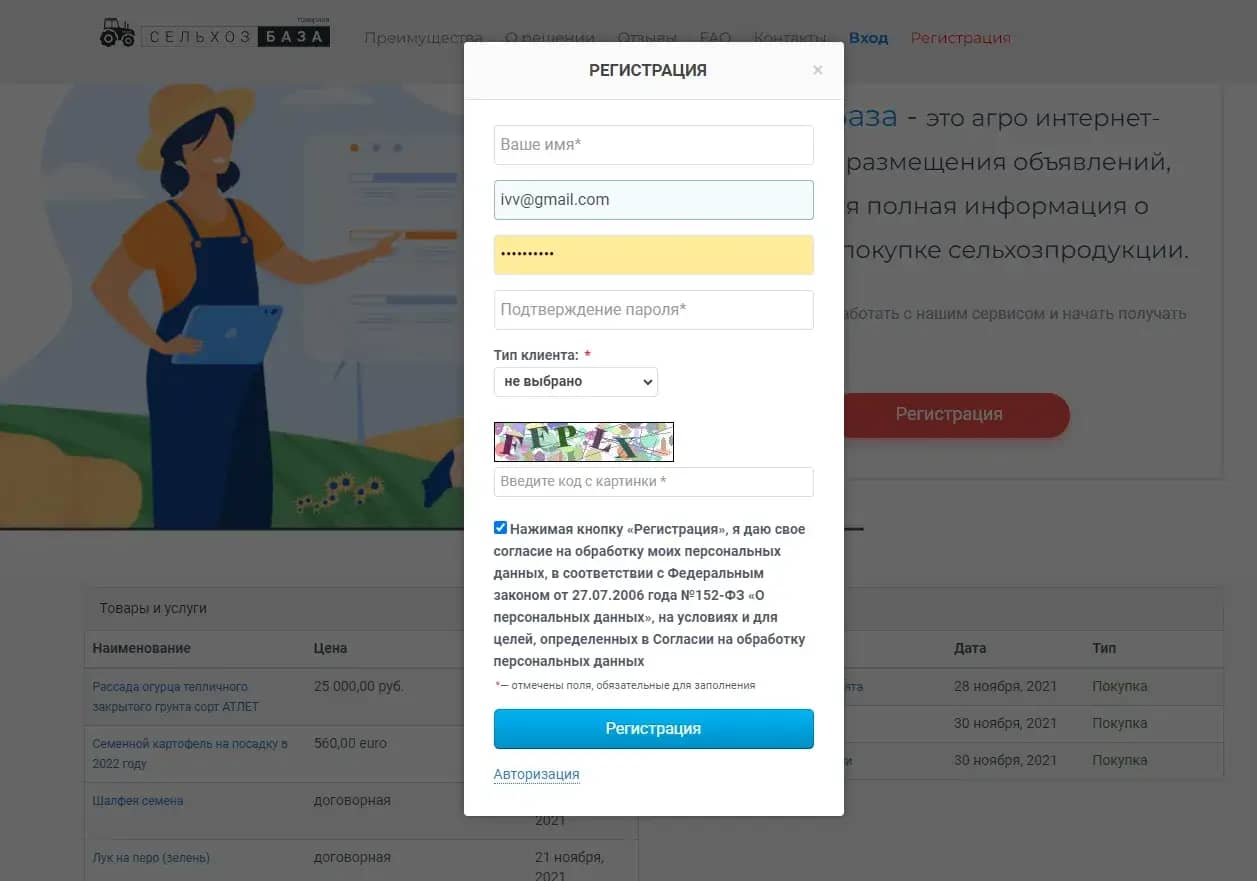Viewport: 1257px width, 881px height.
Task: Click the captcha image
Action: 584,442
